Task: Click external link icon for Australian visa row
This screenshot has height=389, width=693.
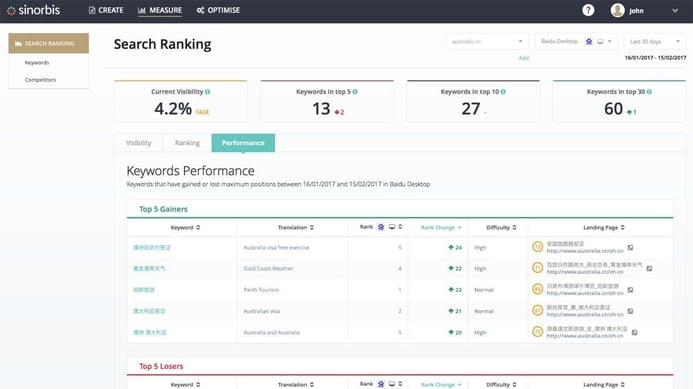Action: pyautogui.click(x=631, y=311)
